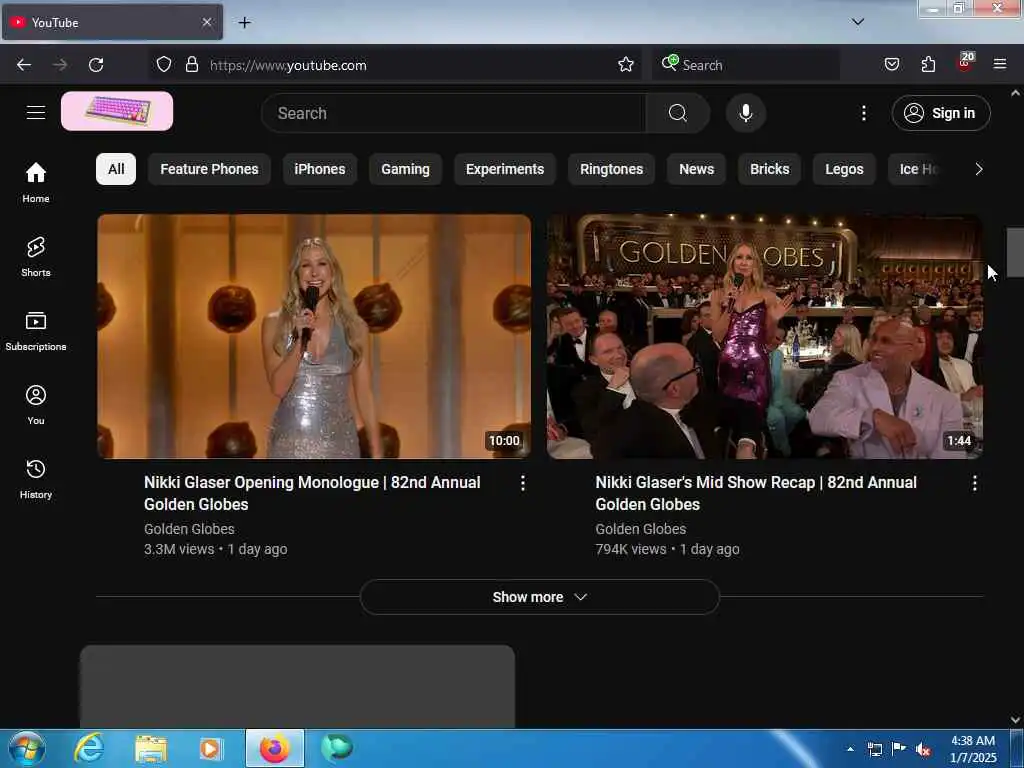The height and width of the screenshot is (768, 1024).
Task: Open Windows Explorer folder from the taskbar
Action: (151, 749)
